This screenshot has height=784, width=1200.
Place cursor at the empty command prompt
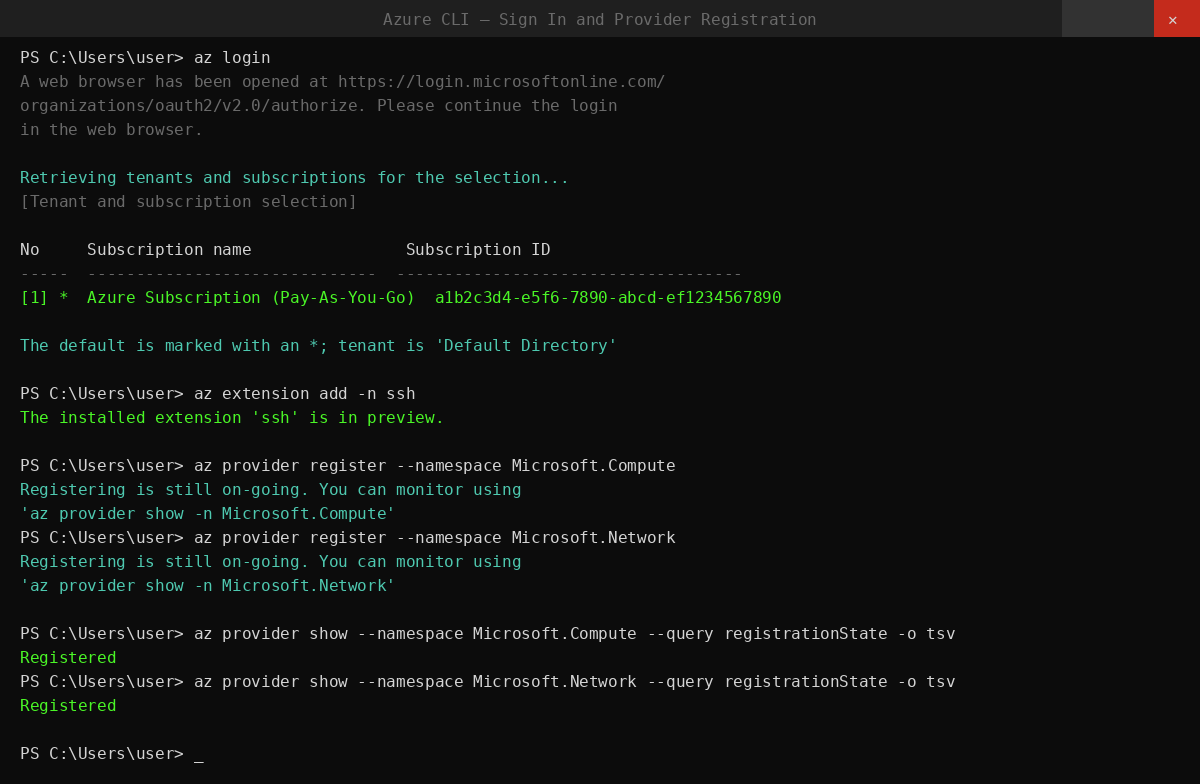pos(199,754)
